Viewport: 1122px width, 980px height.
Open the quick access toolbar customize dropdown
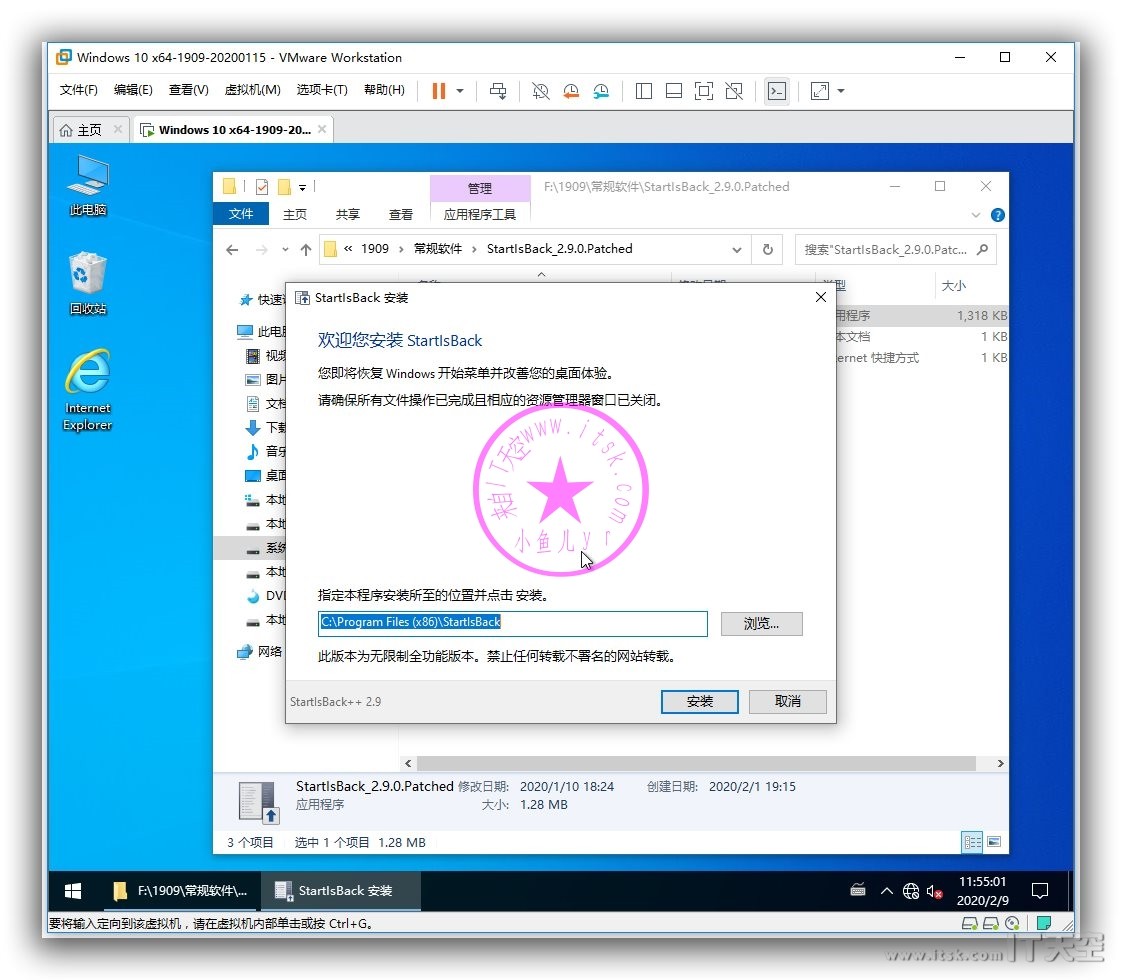pyautogui.click(x=303, y=187)
